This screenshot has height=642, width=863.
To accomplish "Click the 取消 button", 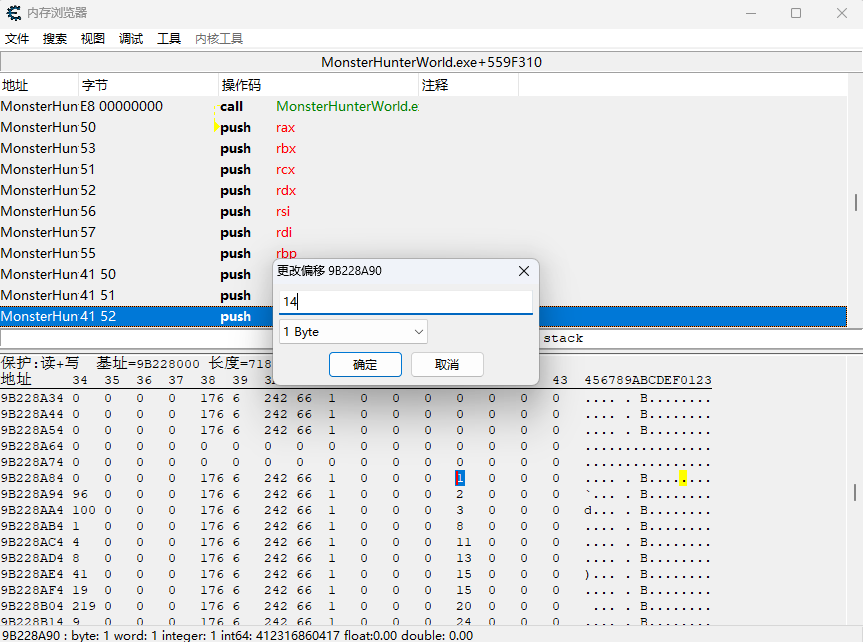I will [447, 365].
